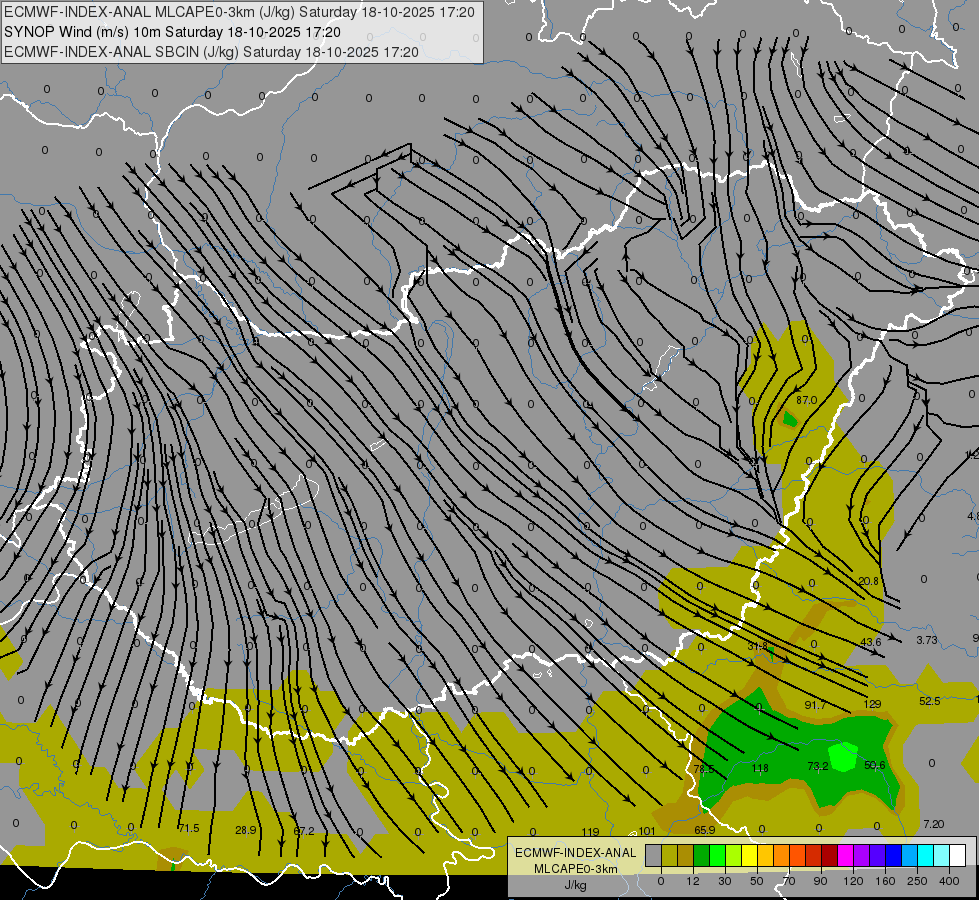
Task: Click legend tick label 12
Action: click(x=693, y=881)
